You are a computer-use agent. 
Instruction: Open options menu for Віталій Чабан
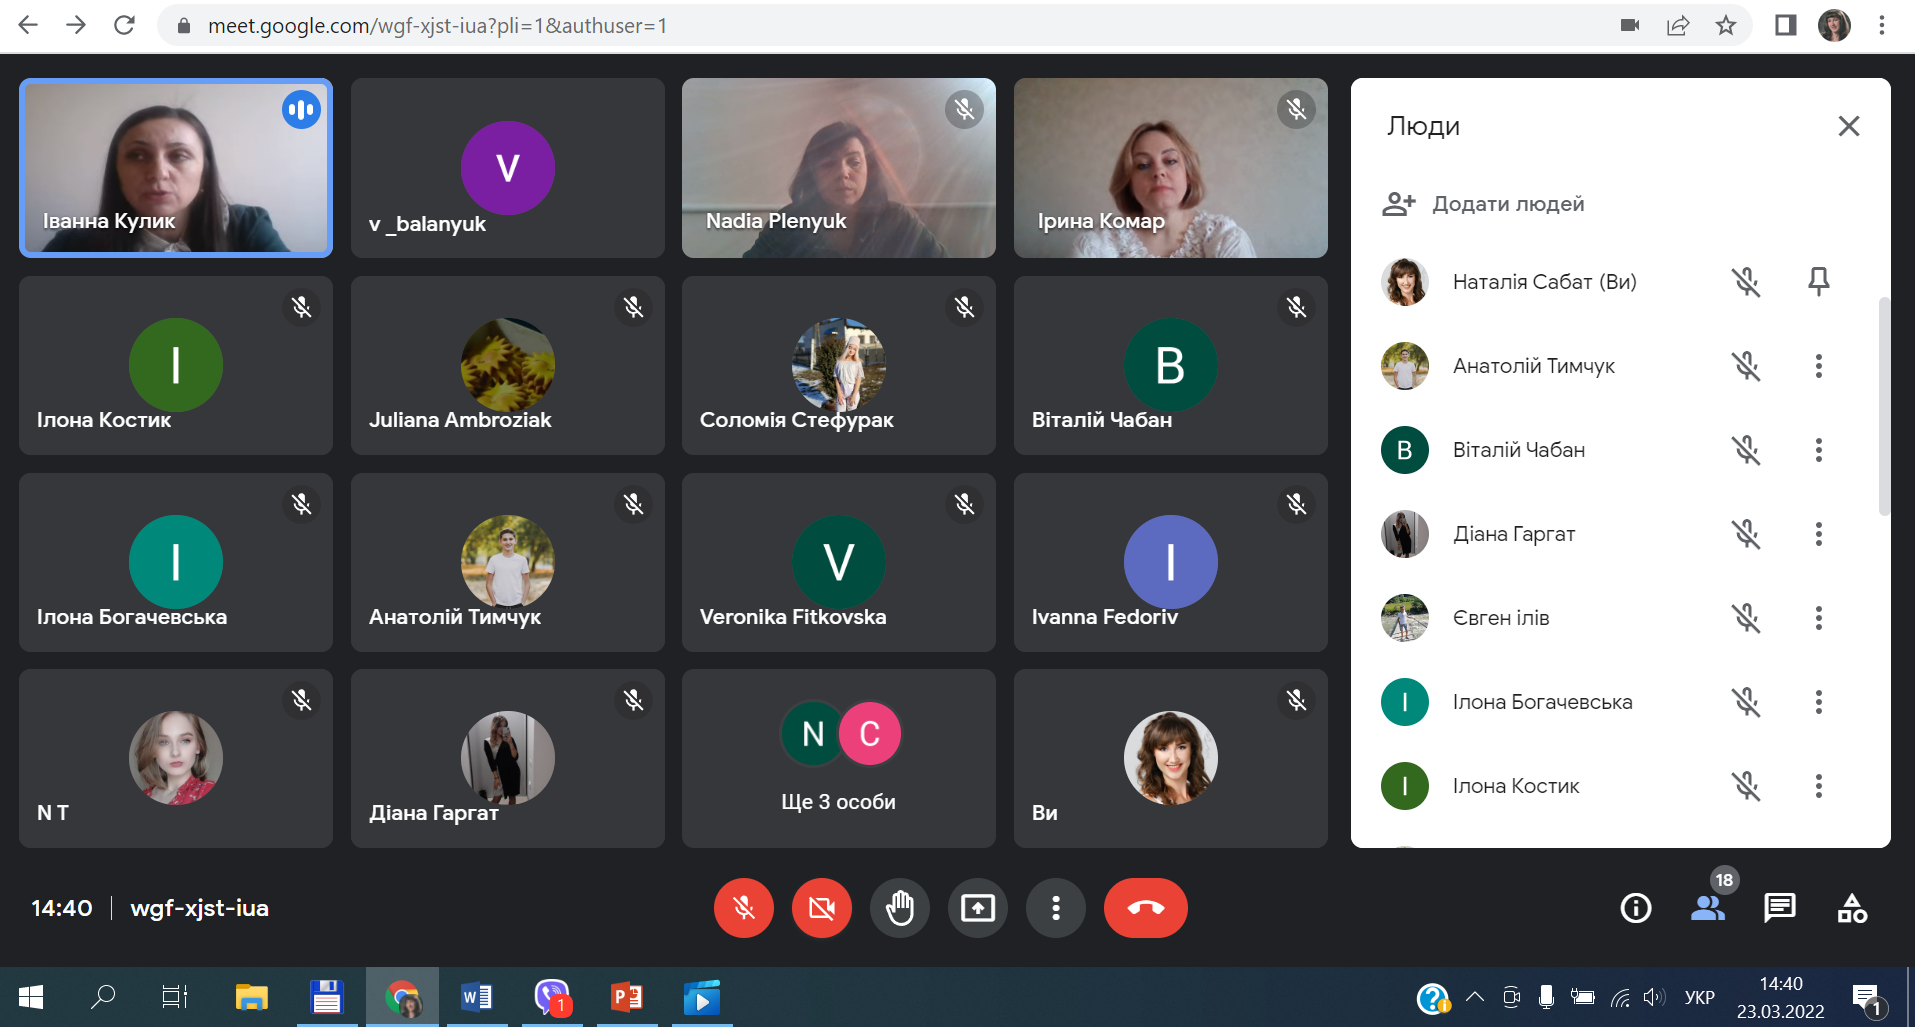point(1818,450)
